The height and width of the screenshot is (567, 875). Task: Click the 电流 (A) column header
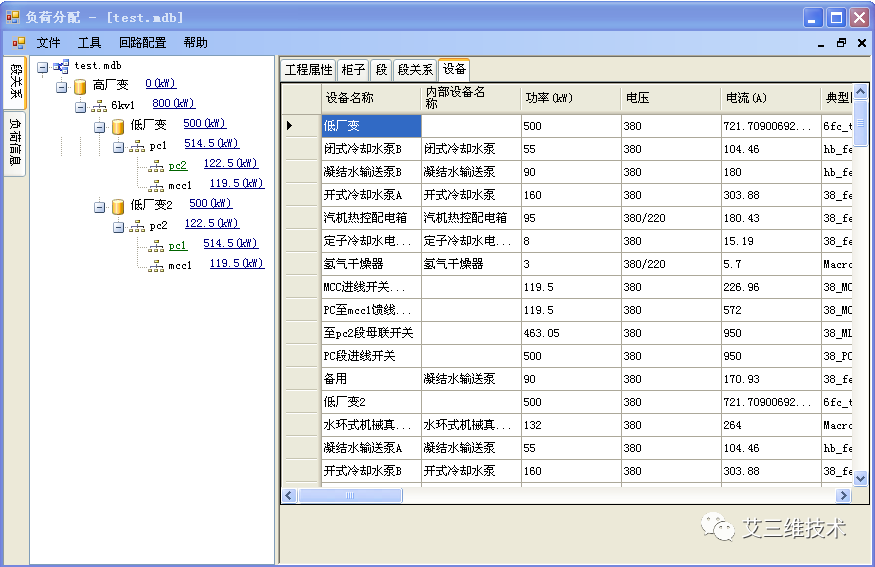click(771, 99)
